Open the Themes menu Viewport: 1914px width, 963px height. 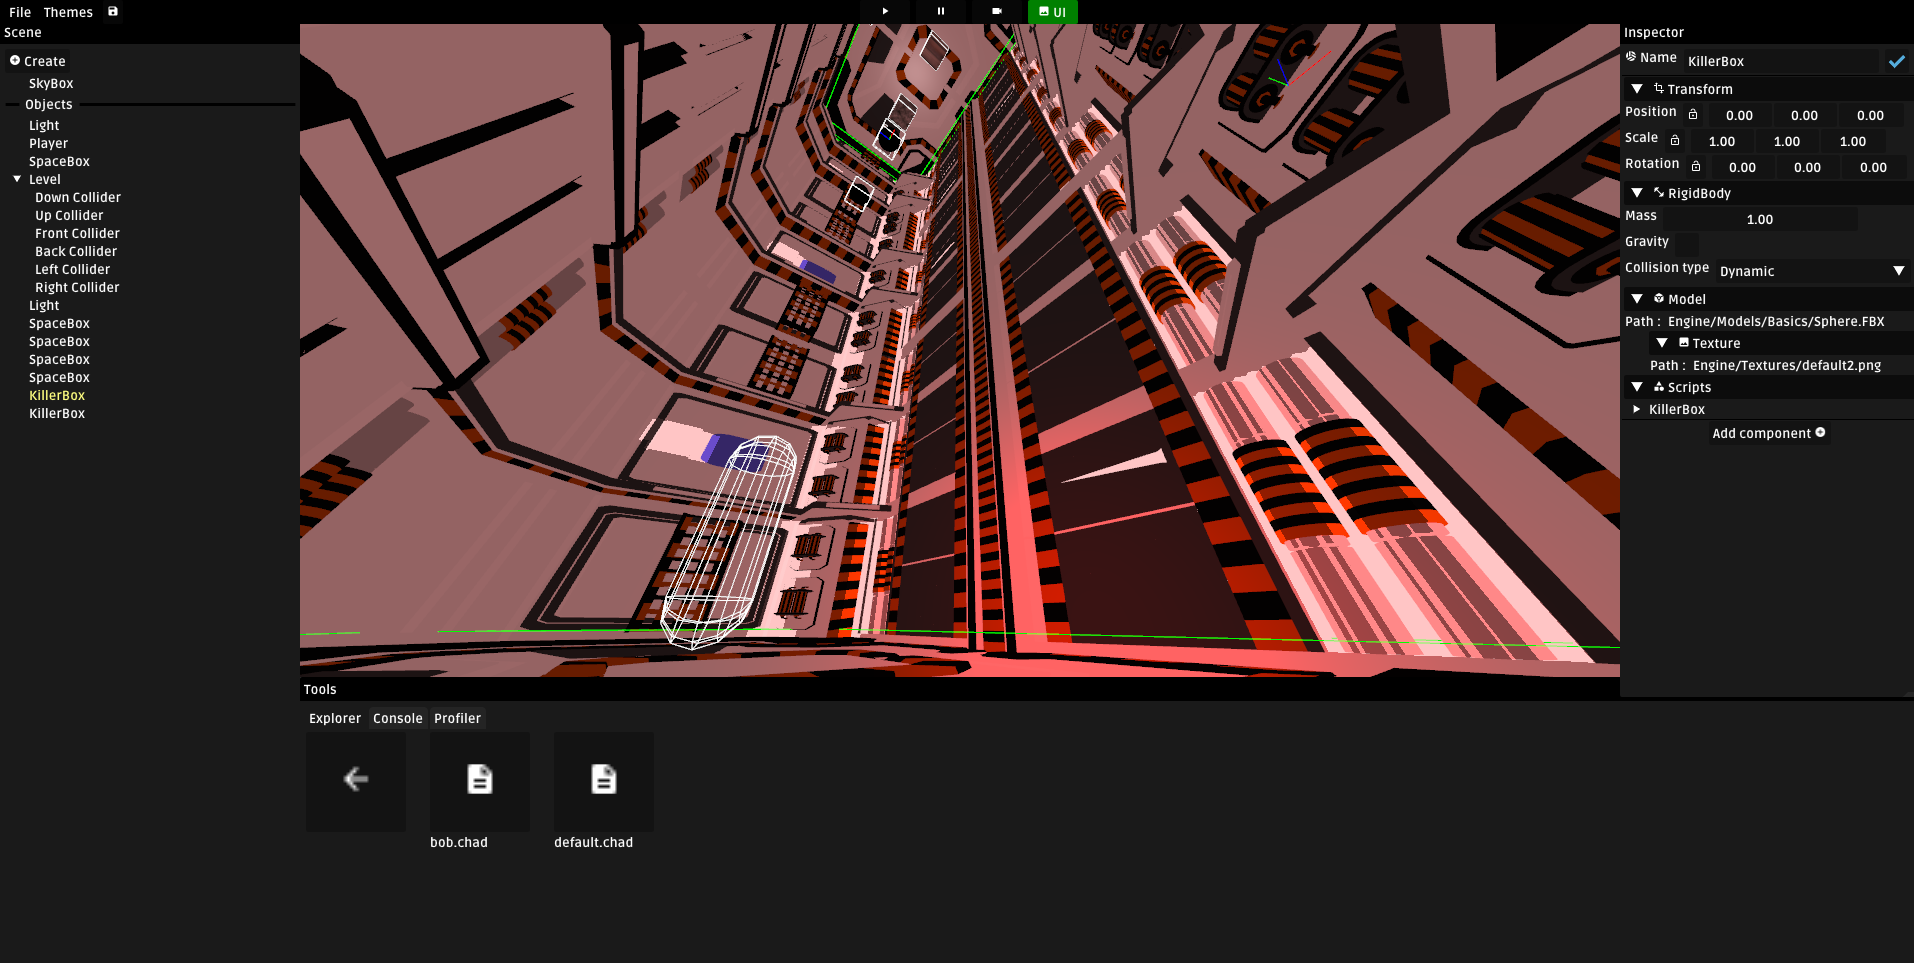[x=68, y=11]
